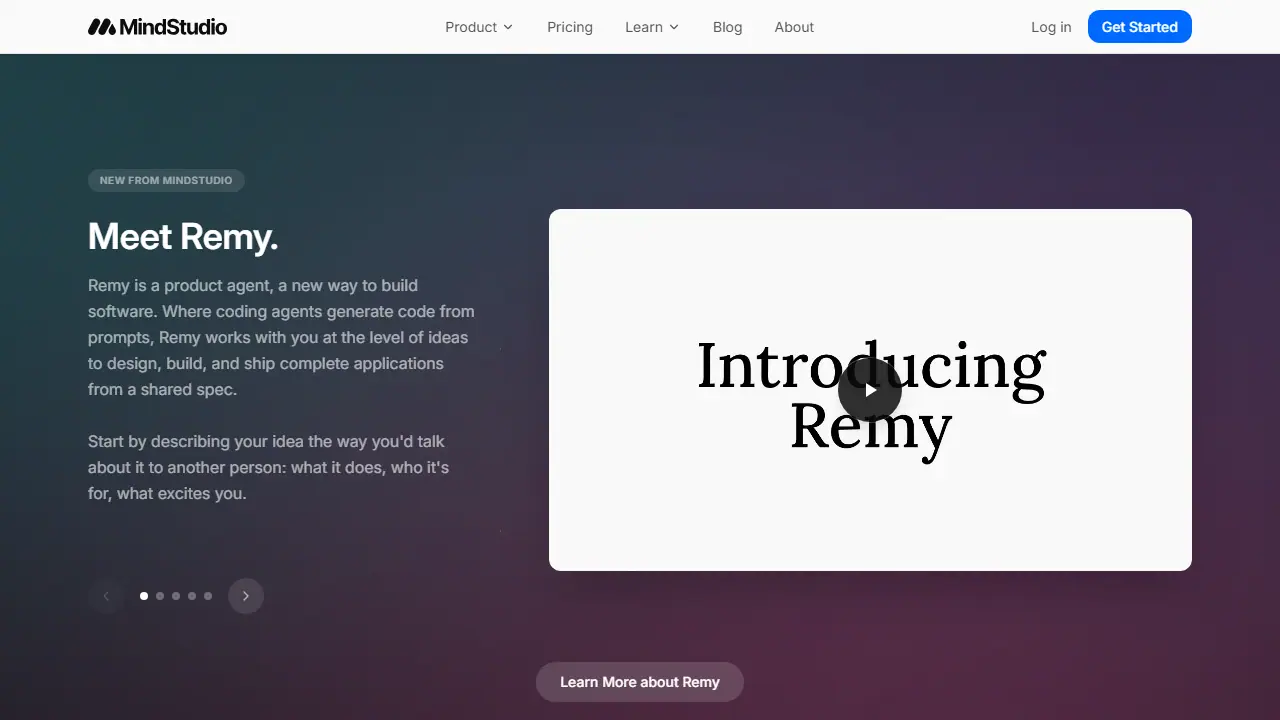
Task: Expand the Product dropdown menu
Action: (x=479, y=27)
